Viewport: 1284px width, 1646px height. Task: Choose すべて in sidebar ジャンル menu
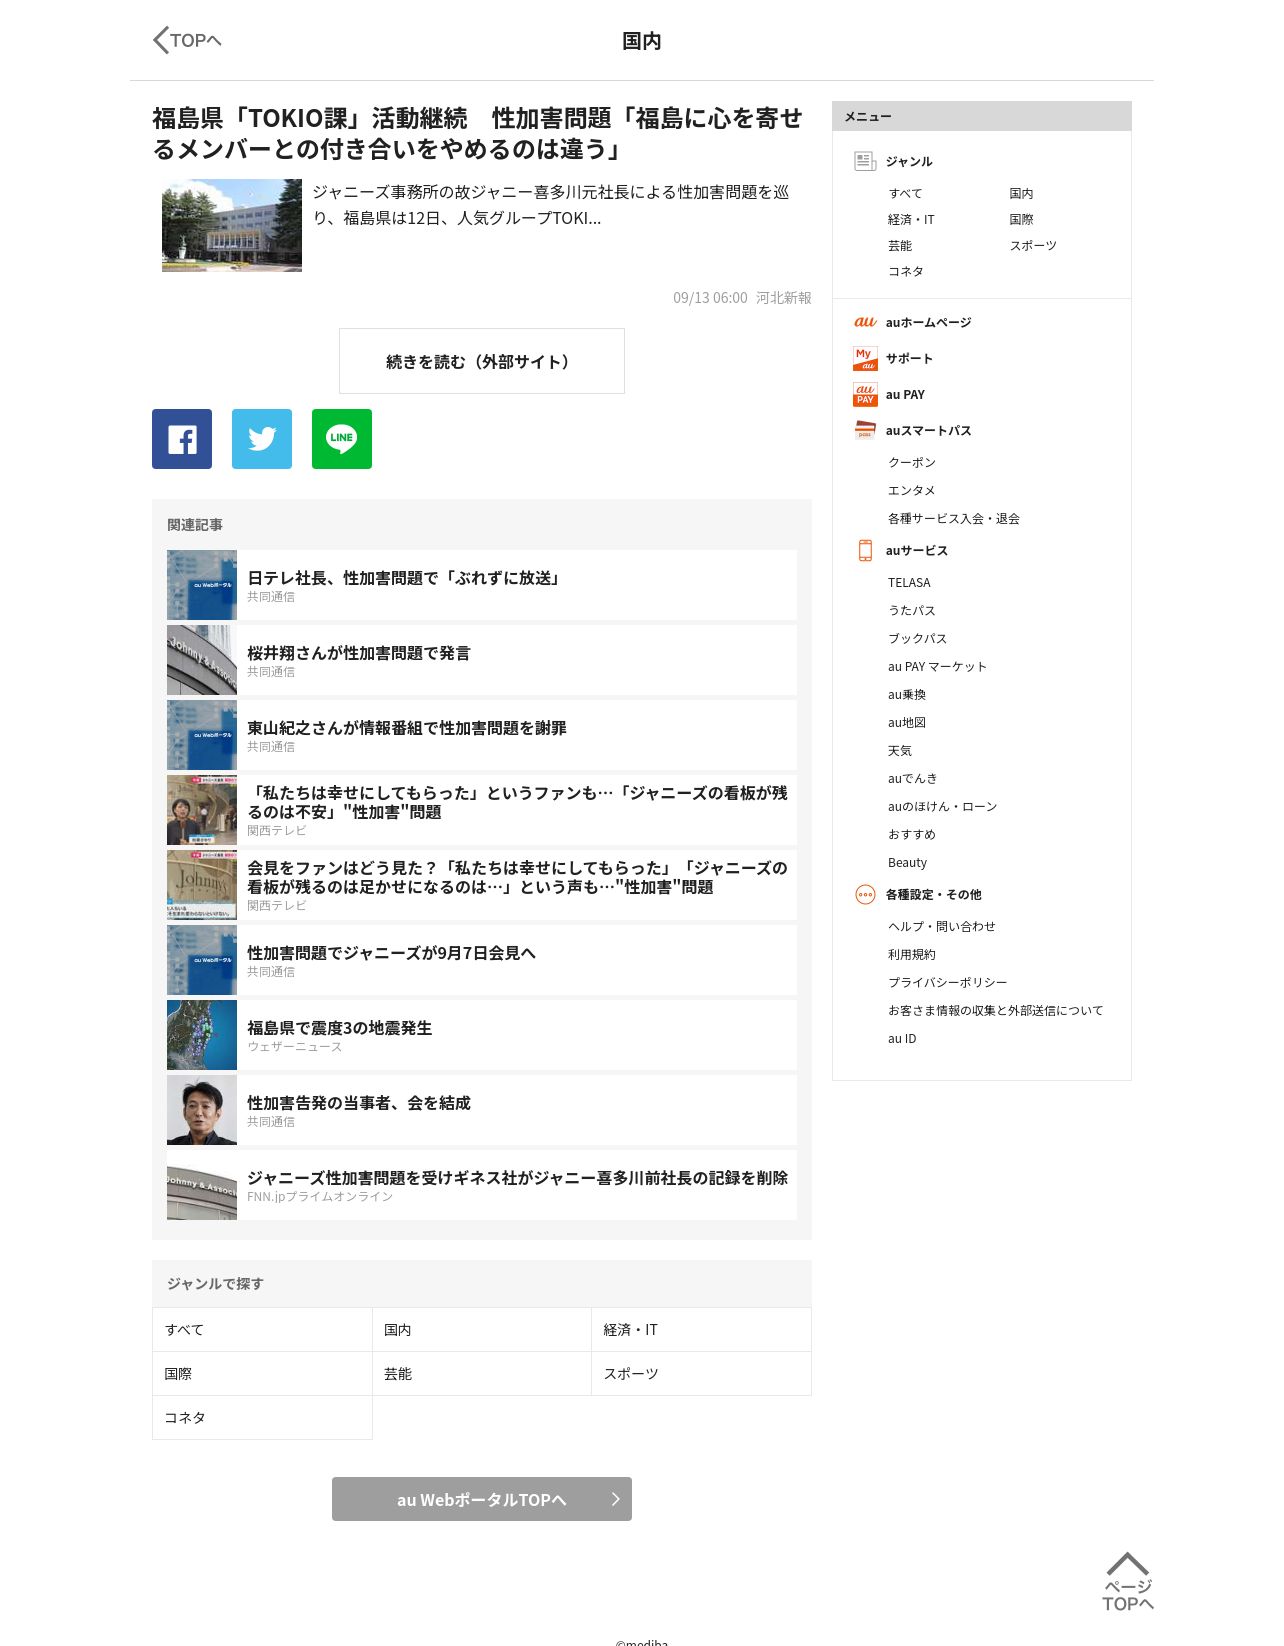click(x=905, y=193)
